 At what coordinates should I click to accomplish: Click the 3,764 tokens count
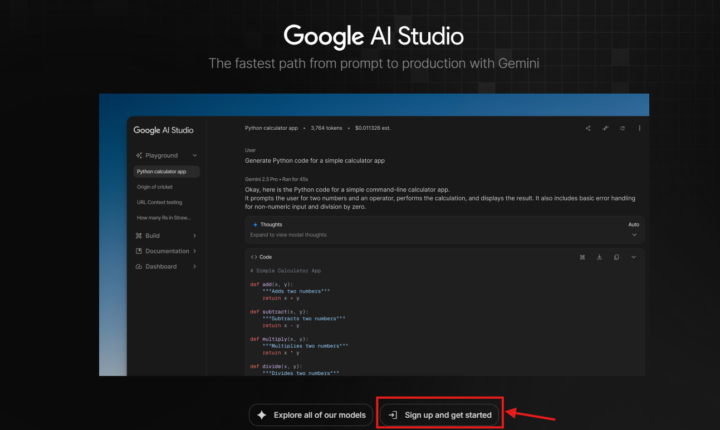pos(326,128)
